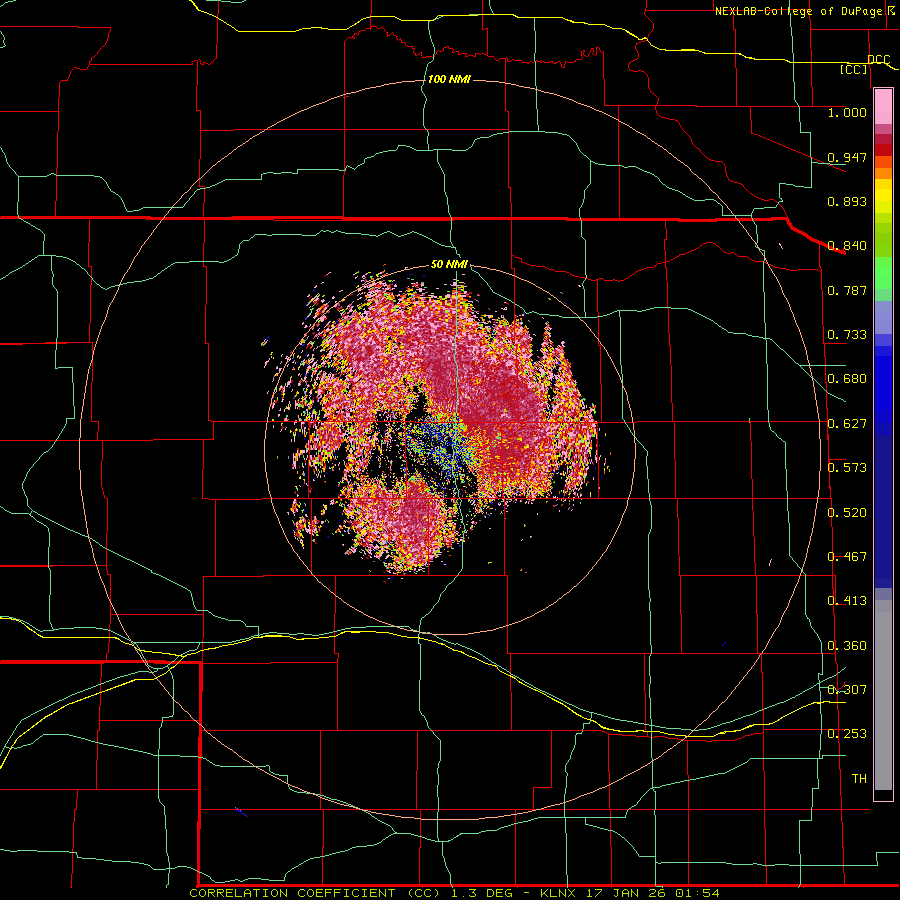
Task: Click the blue-green radar center near KLNX site
Action: pyautogui.click(x=451, y=447)
